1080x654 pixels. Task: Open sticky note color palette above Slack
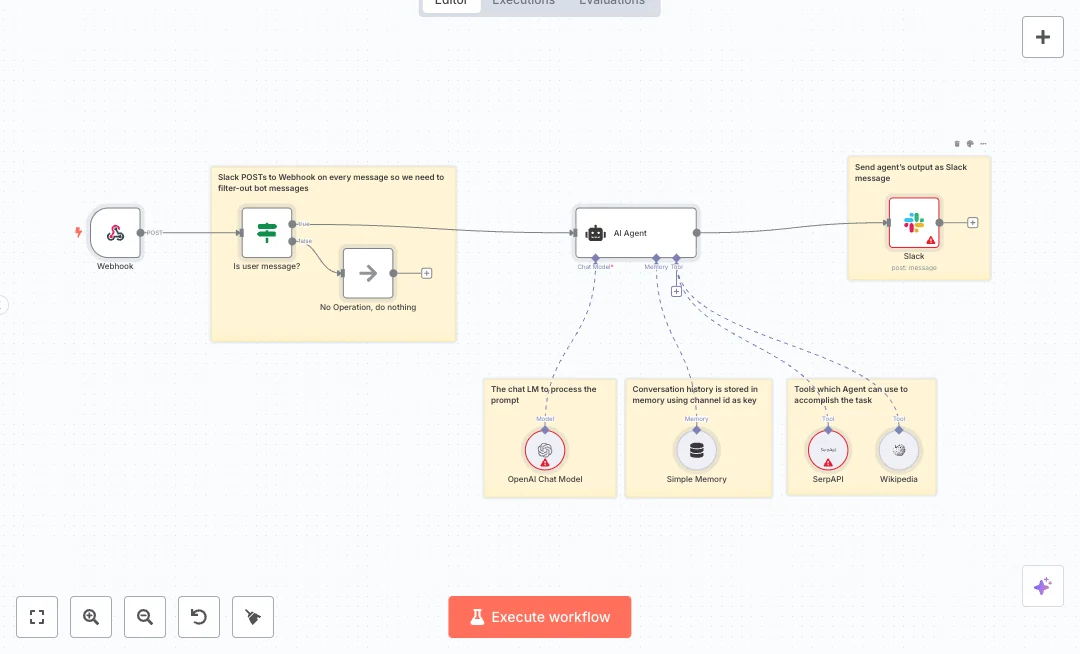[x=970, y=144]
